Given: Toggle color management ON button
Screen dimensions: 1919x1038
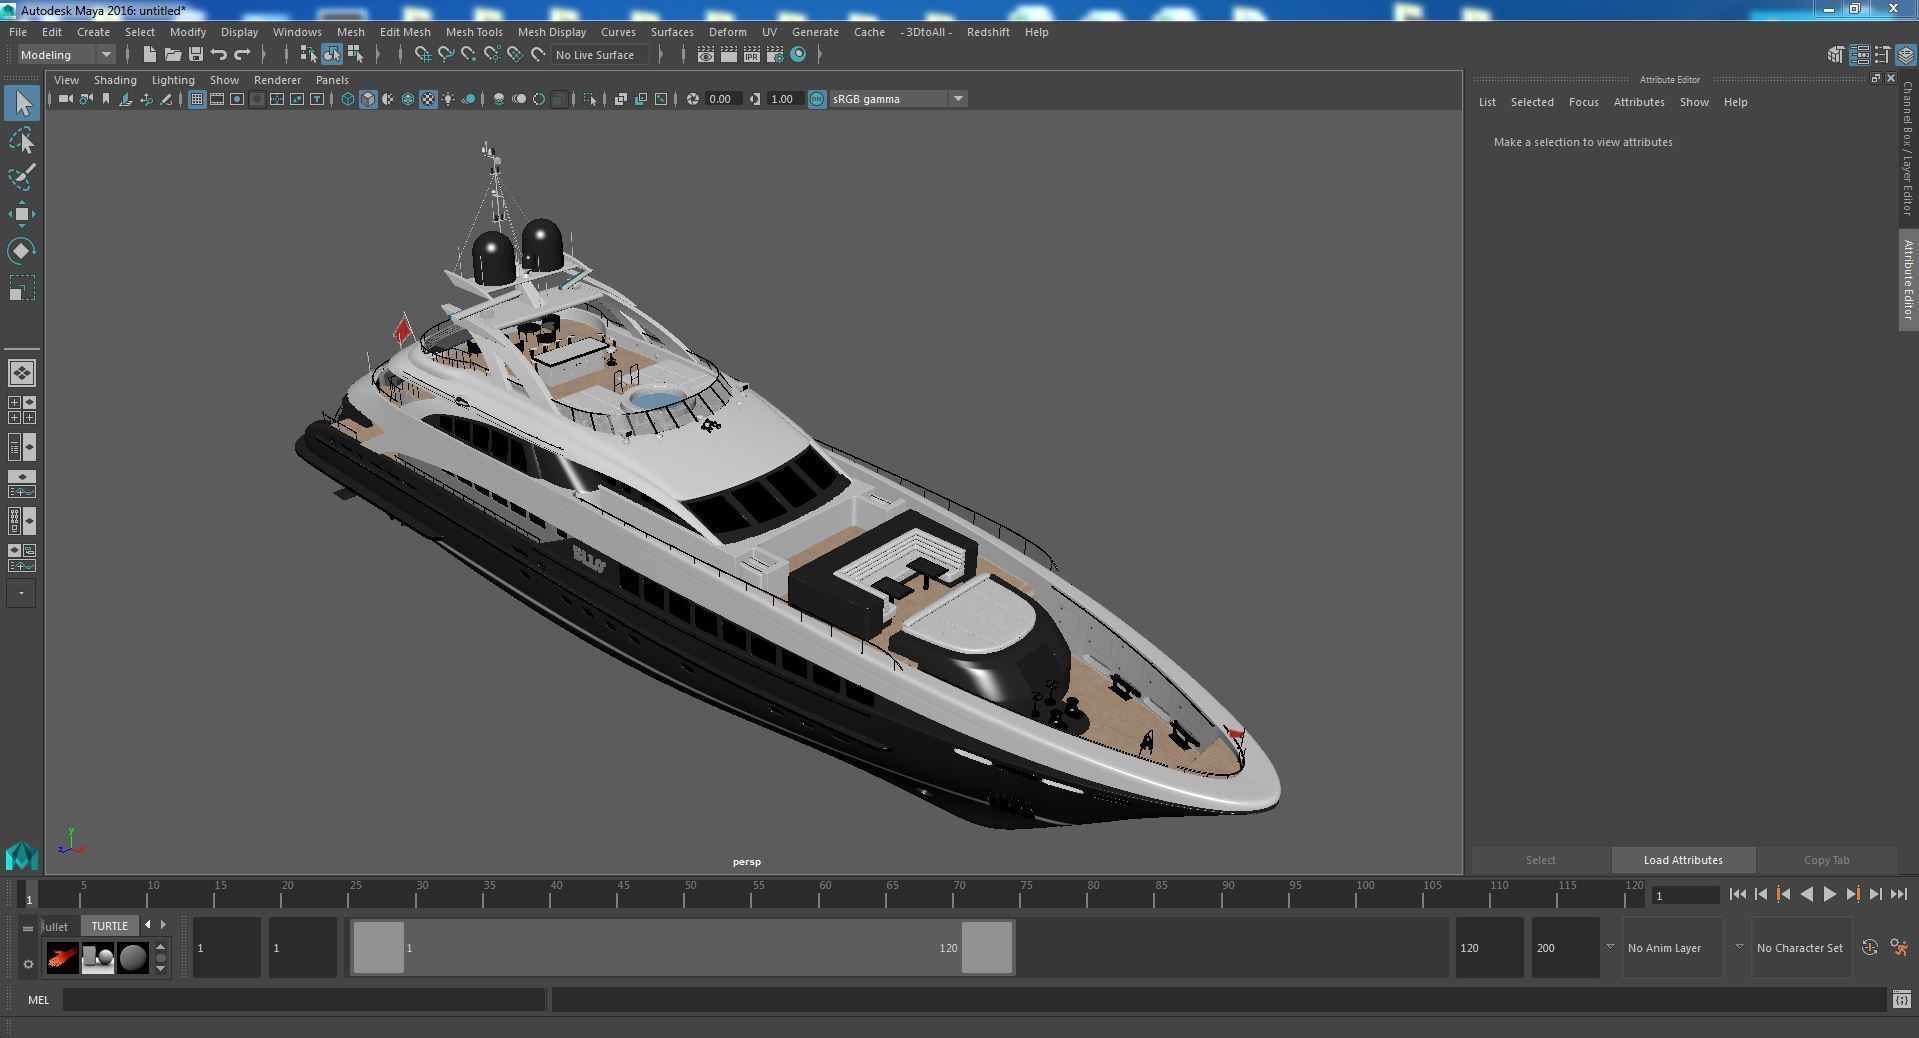Looking at the screenshot, I should pyautogui.click(x=817, y=99).
